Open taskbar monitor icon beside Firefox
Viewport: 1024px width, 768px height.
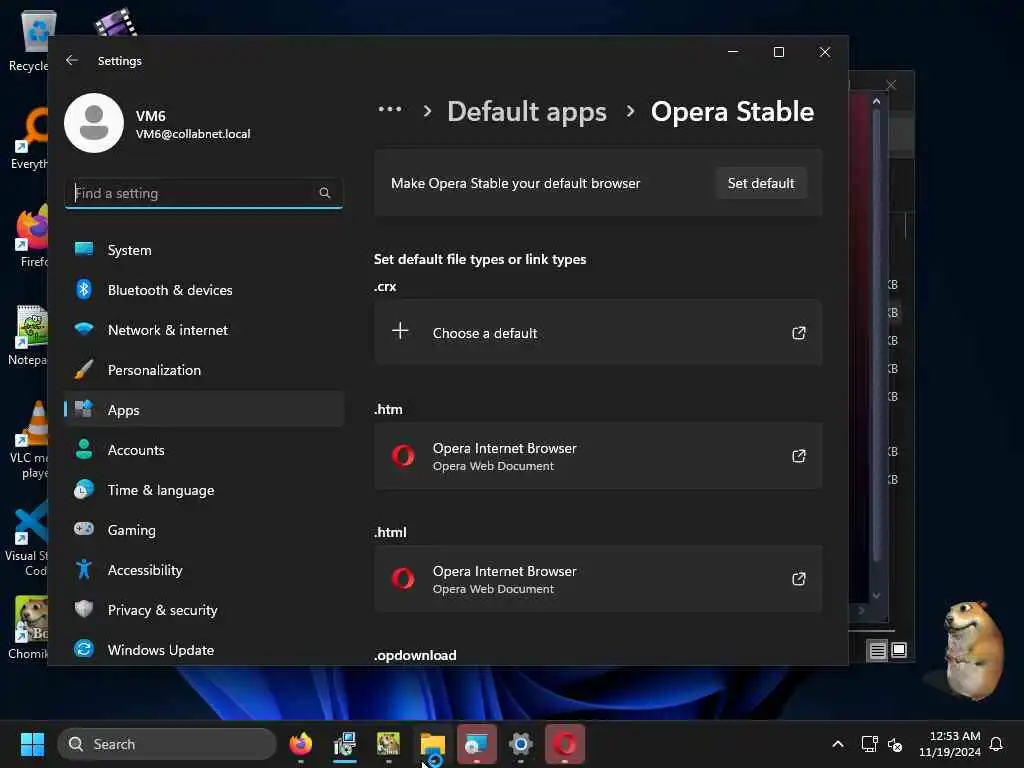coord(344,744)
